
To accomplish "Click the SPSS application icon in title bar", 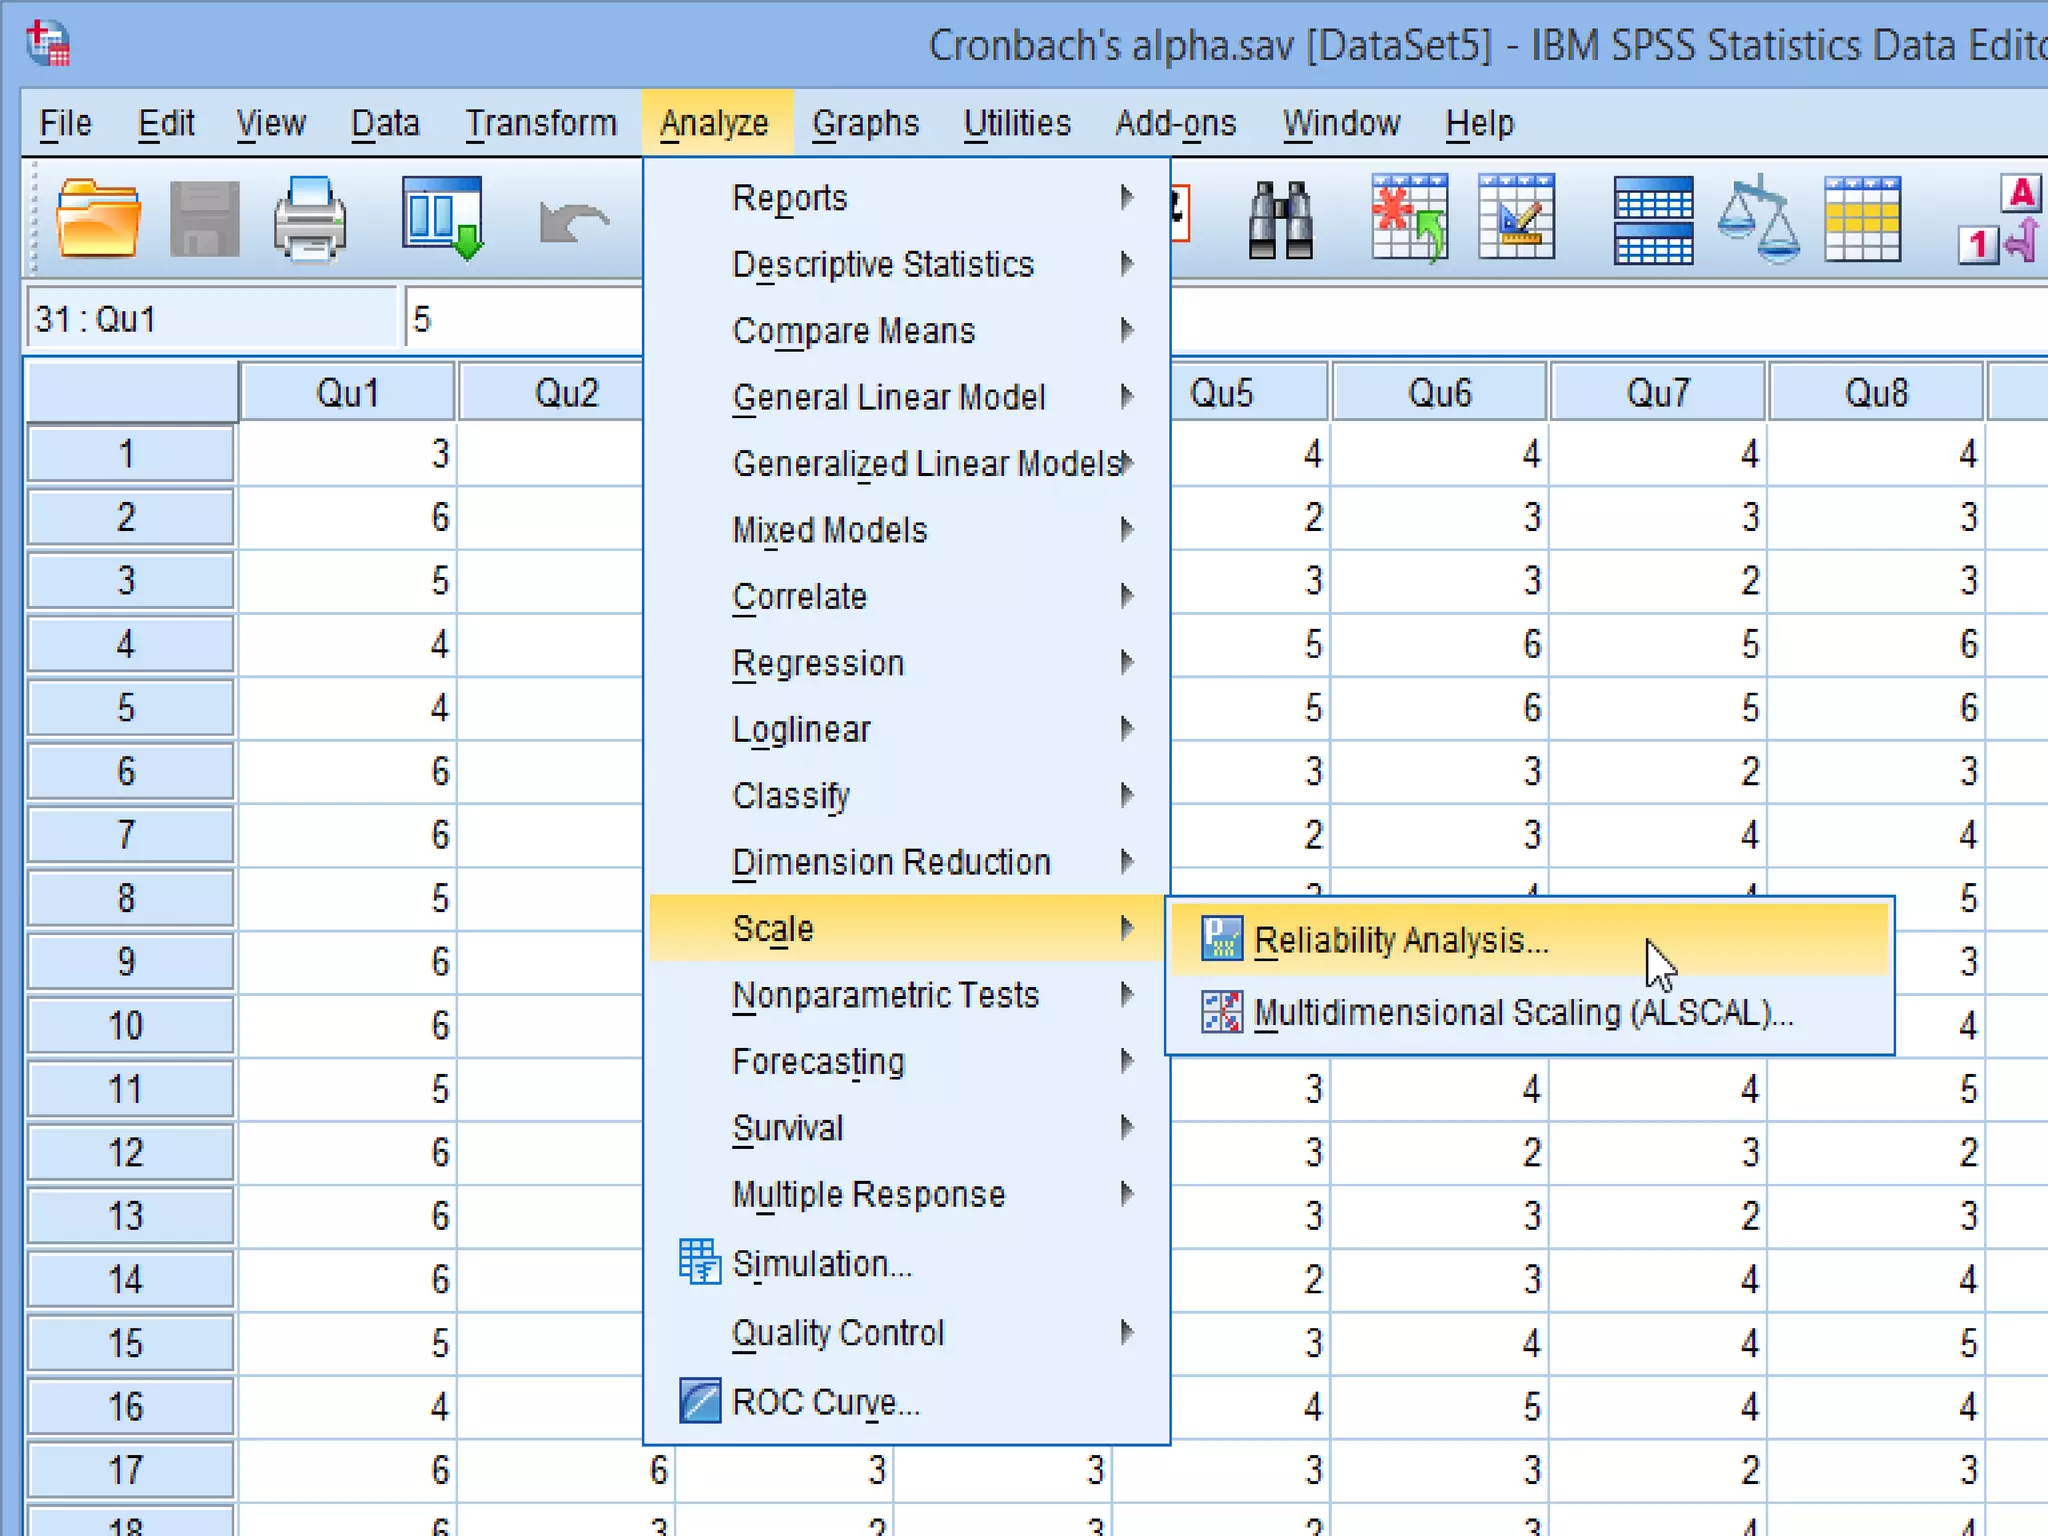I will (48, 43).
